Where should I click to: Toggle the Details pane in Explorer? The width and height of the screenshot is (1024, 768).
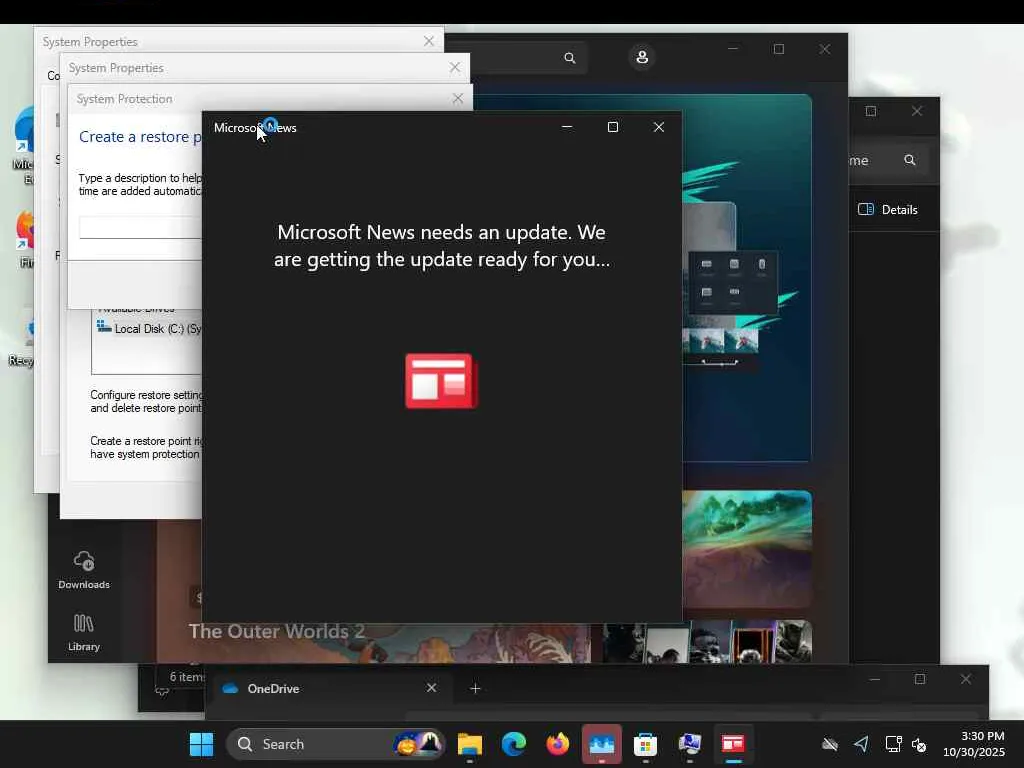(x=888, y=210)
